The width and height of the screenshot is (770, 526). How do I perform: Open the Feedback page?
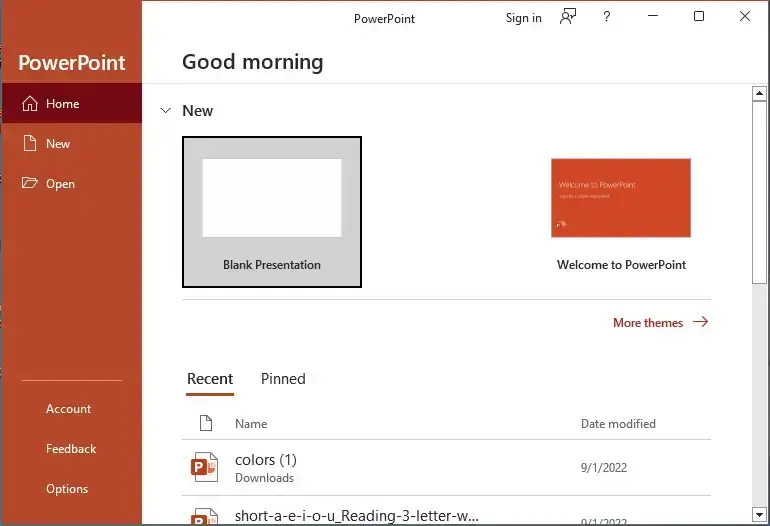point(71,449)
